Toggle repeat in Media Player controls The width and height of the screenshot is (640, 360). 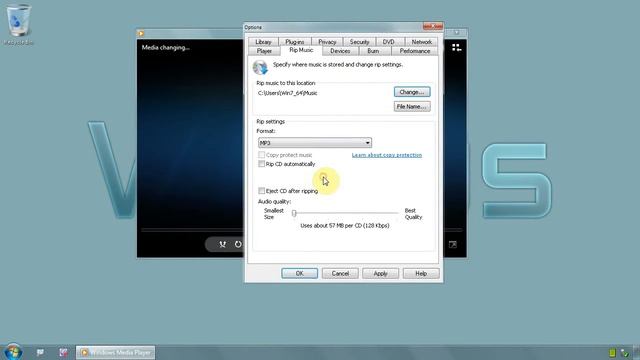point(238,244)
